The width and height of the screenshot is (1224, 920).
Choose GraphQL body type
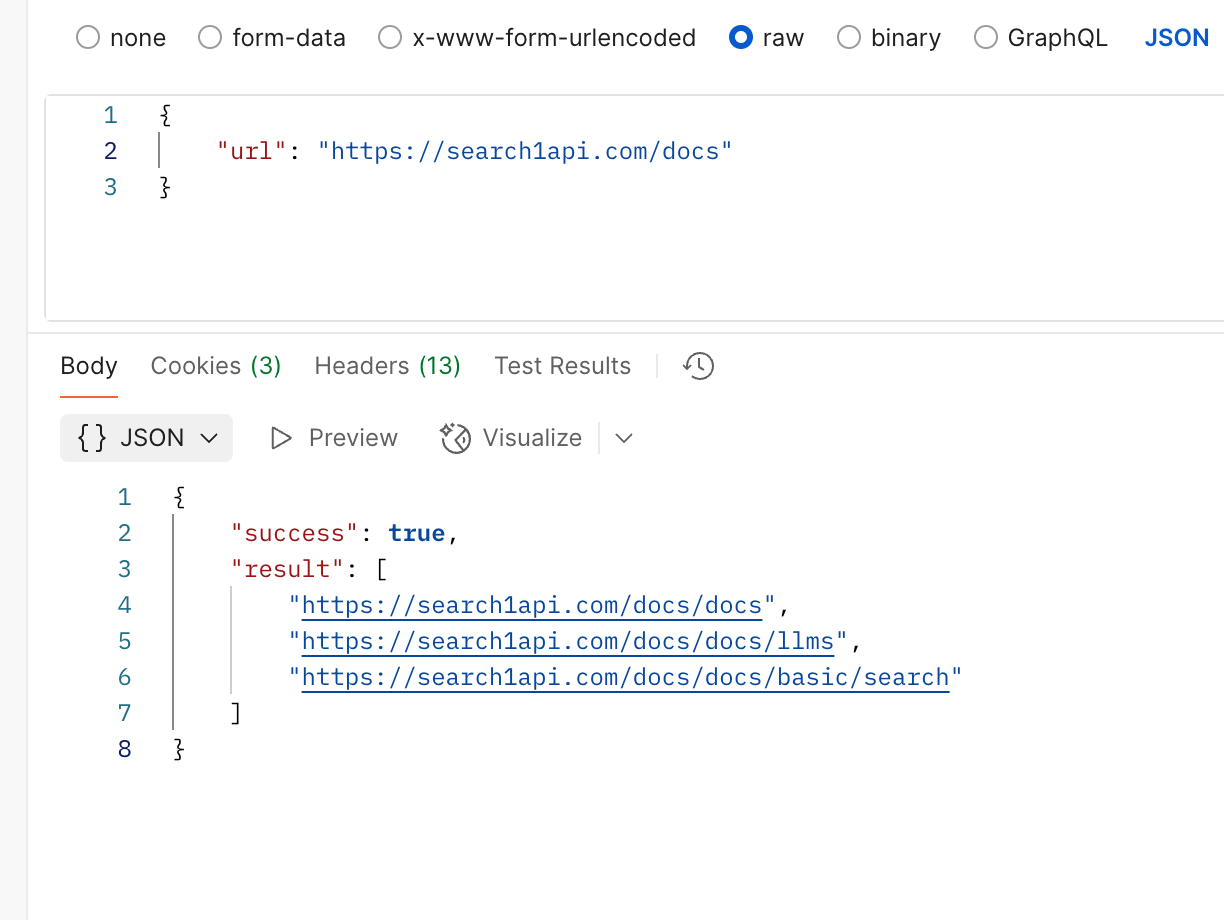coord(986,38)
